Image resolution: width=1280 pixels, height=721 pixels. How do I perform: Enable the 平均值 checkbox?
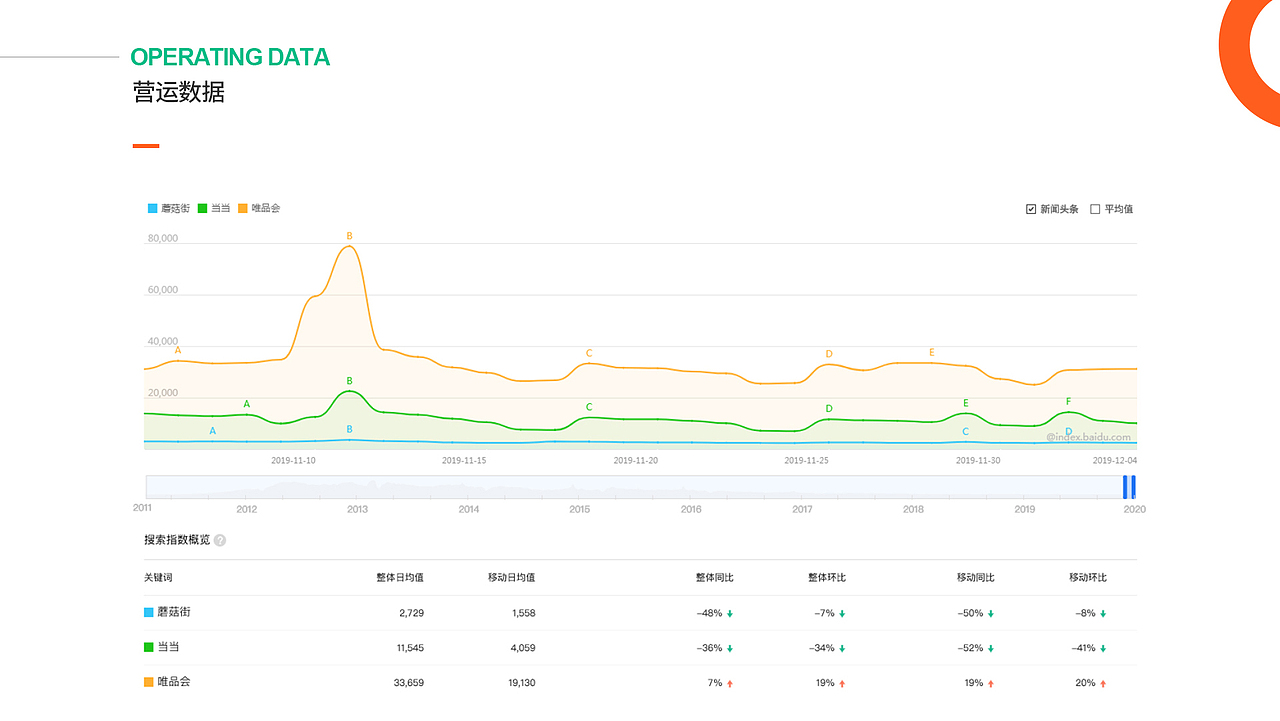pyautogui.click(x=1095, y=209)
